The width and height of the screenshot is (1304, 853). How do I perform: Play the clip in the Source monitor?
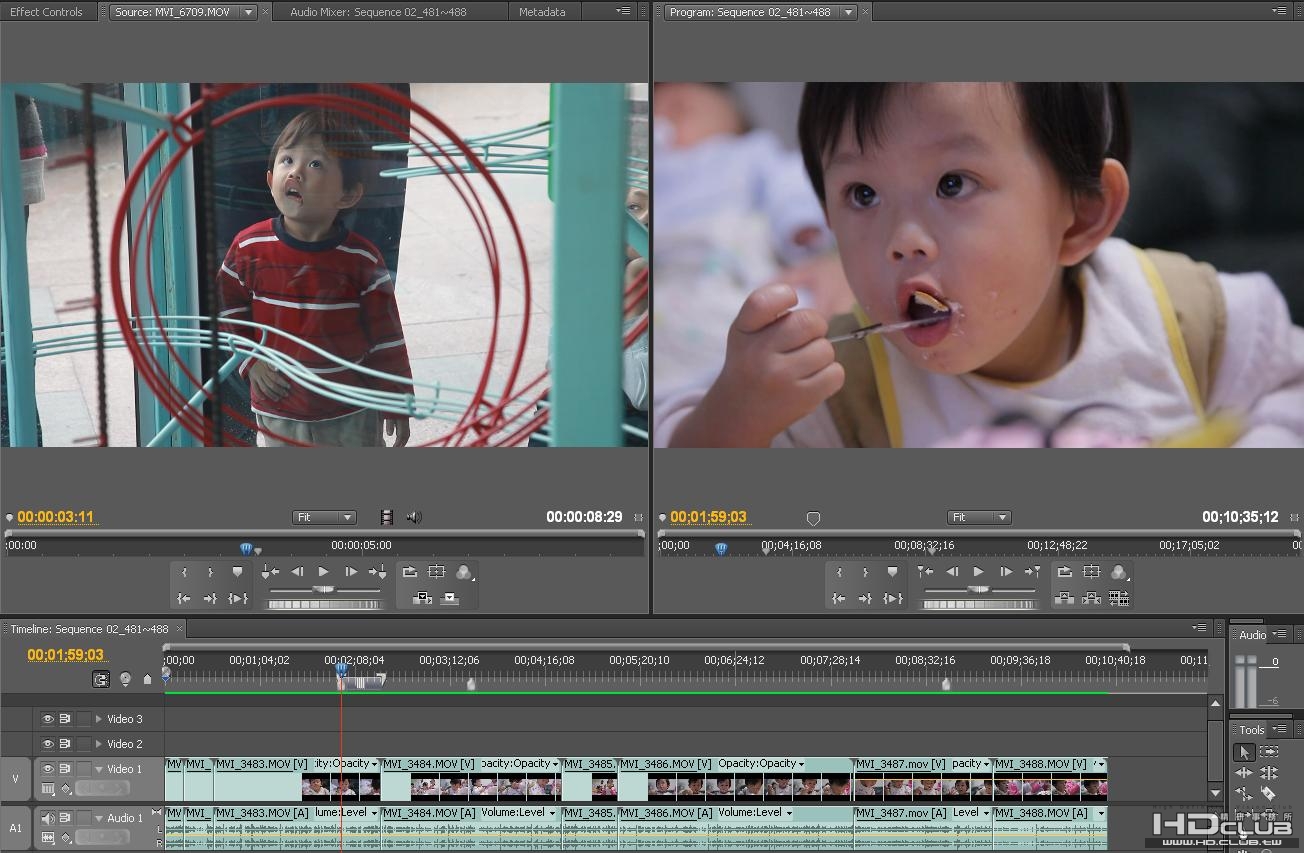click(x=323, y=572)
